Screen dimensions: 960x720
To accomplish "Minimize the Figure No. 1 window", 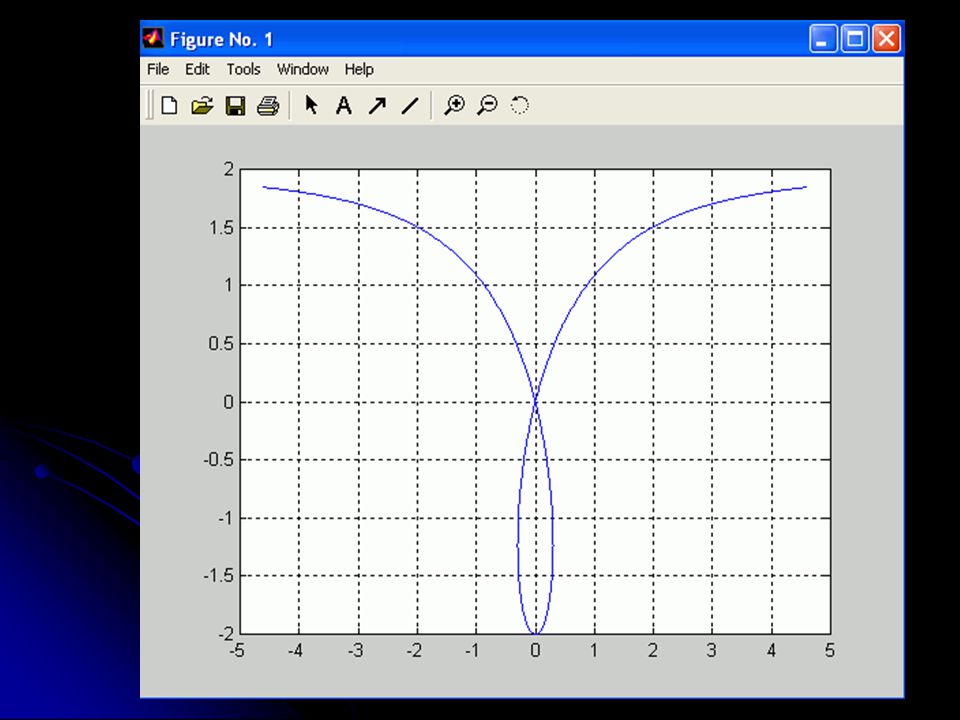I will pyautogui.click(x=823, y=39).
